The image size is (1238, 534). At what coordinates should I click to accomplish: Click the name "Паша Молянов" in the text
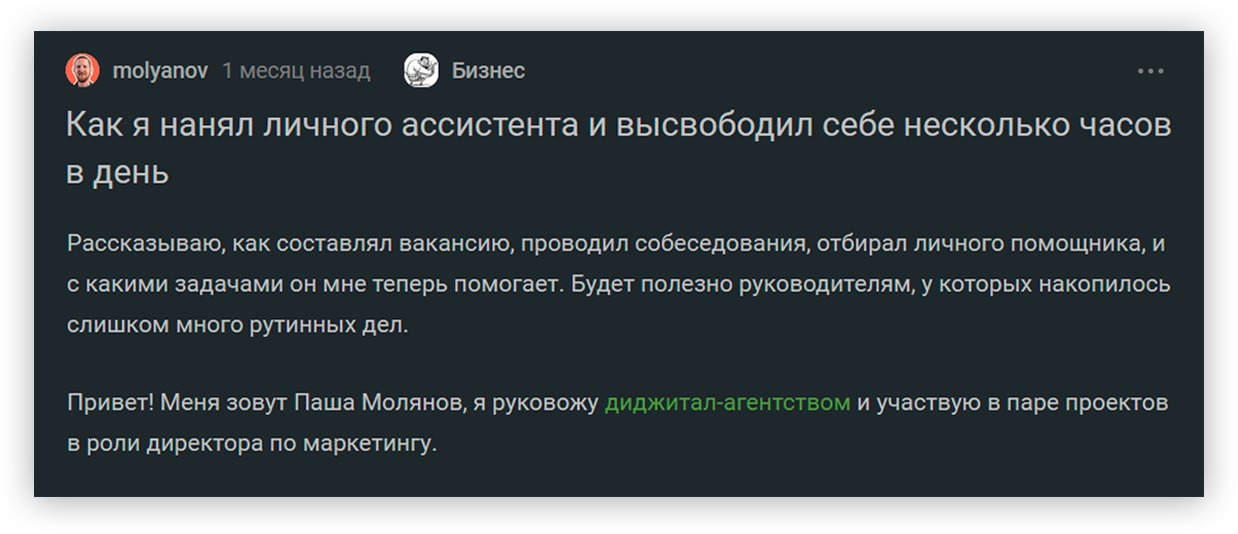379,403
